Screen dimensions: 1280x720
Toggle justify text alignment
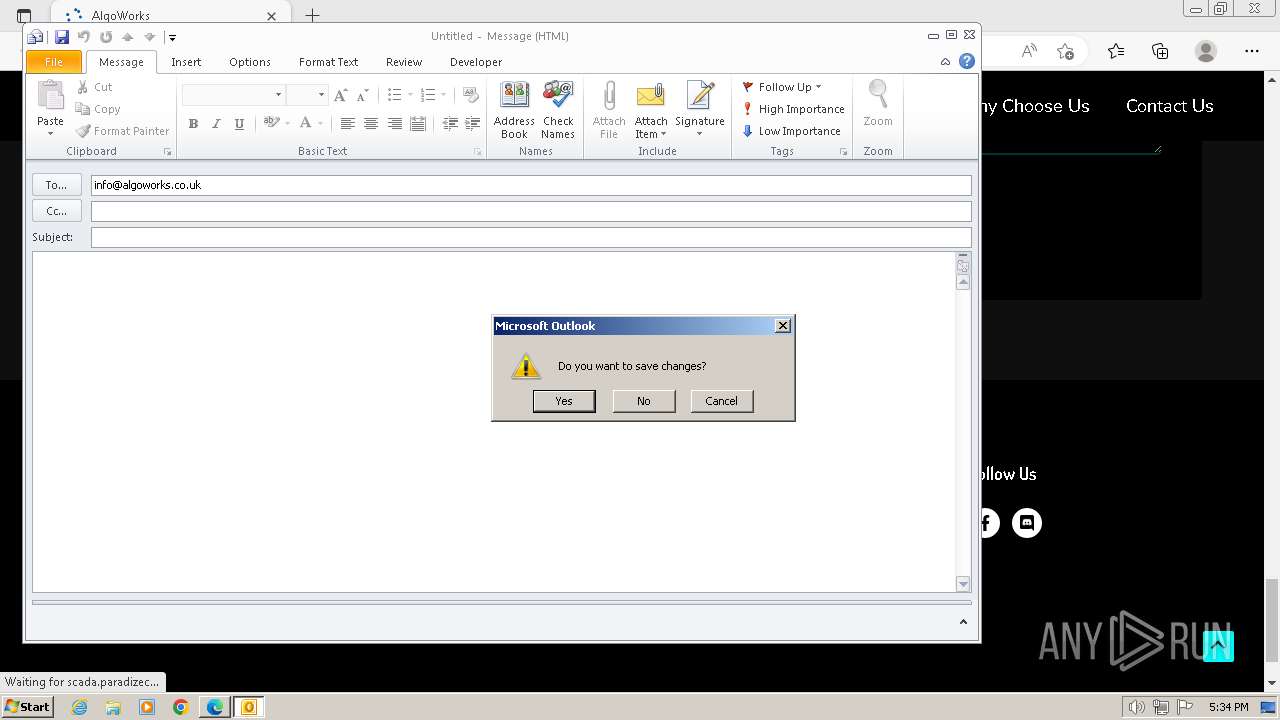point(418,124)
